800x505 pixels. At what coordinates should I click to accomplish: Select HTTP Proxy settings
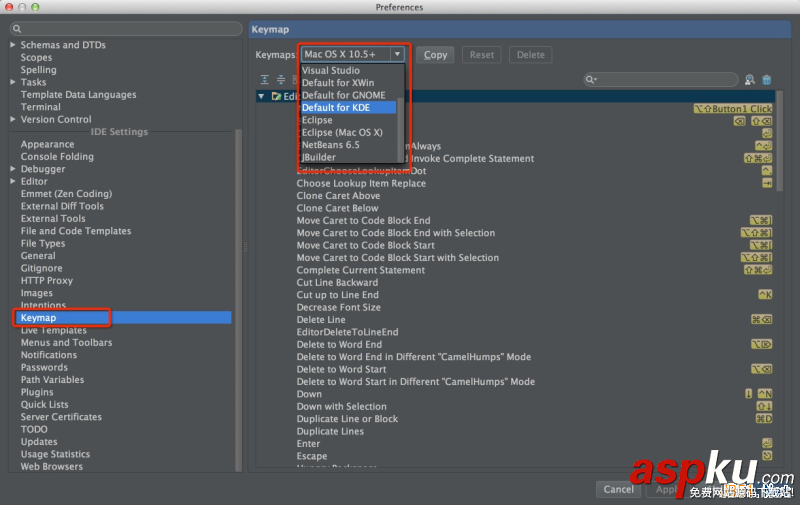pyautogui.click(x=47, y=281)
